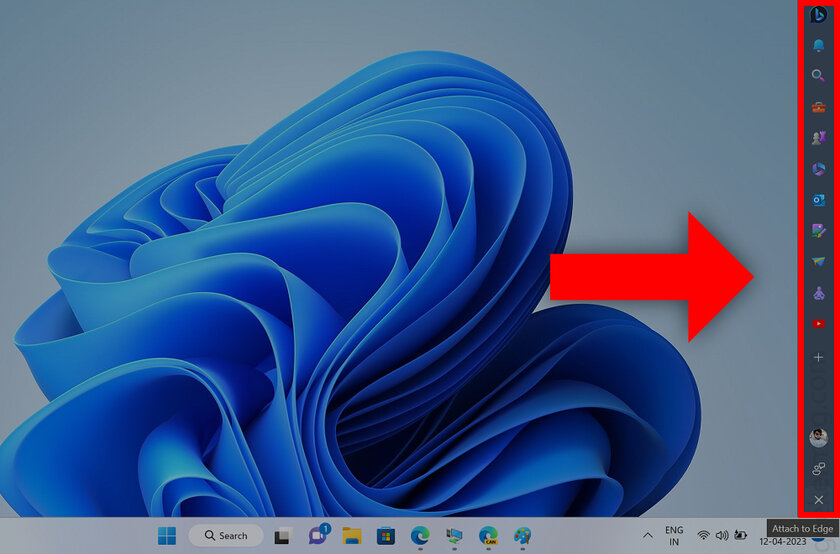The width and height of the screenshot is (840, 554).
Task: Open YouTube from the sidebar
Action: 818,324
